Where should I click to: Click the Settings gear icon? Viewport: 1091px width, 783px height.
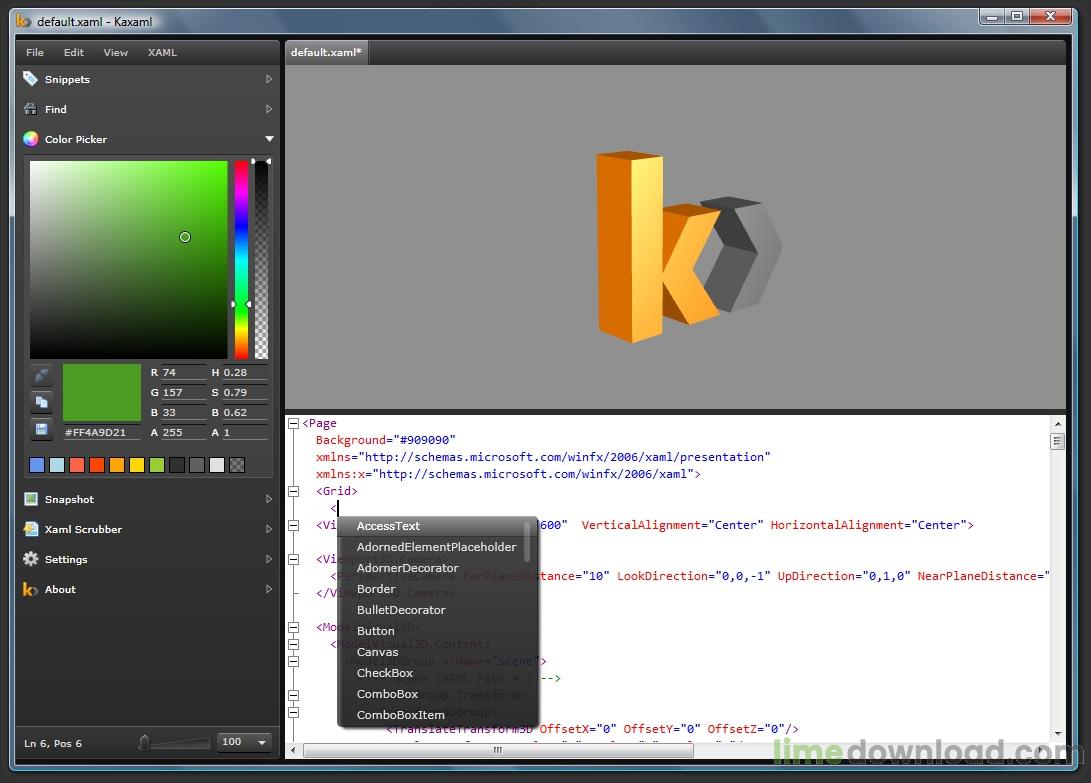[30, 559]
